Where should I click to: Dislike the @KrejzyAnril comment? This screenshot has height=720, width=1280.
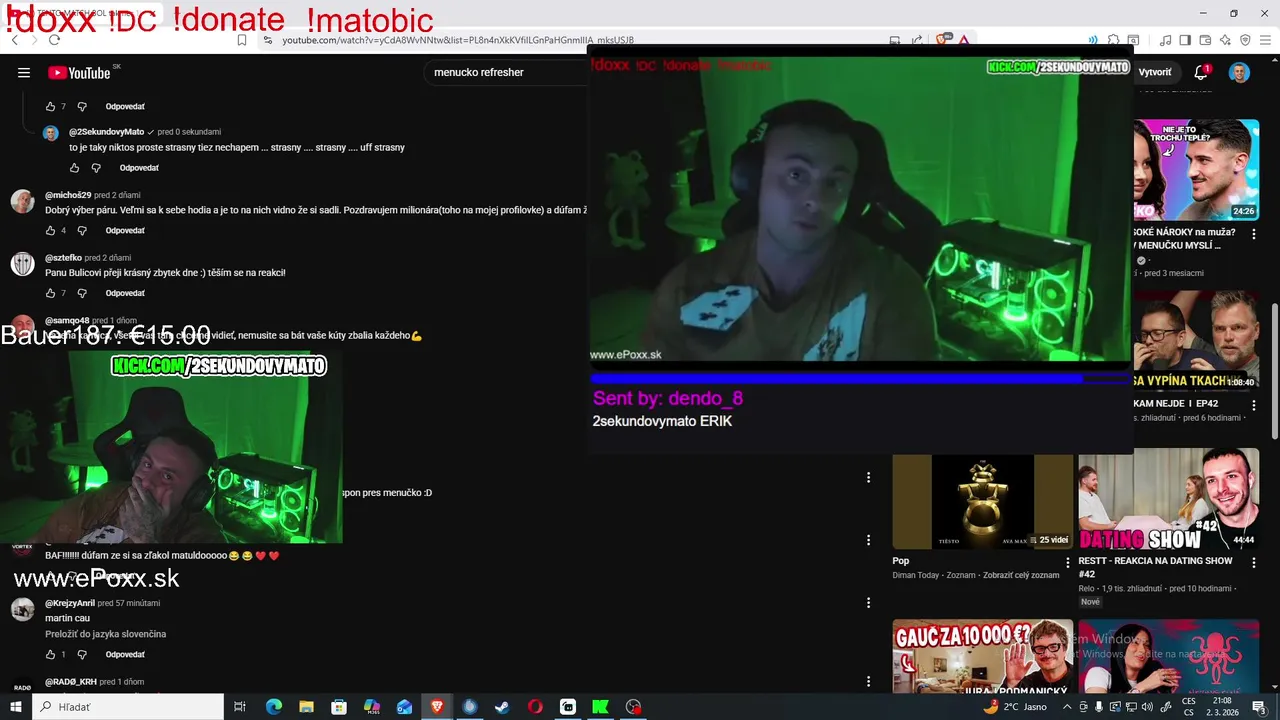pos(82,655)
